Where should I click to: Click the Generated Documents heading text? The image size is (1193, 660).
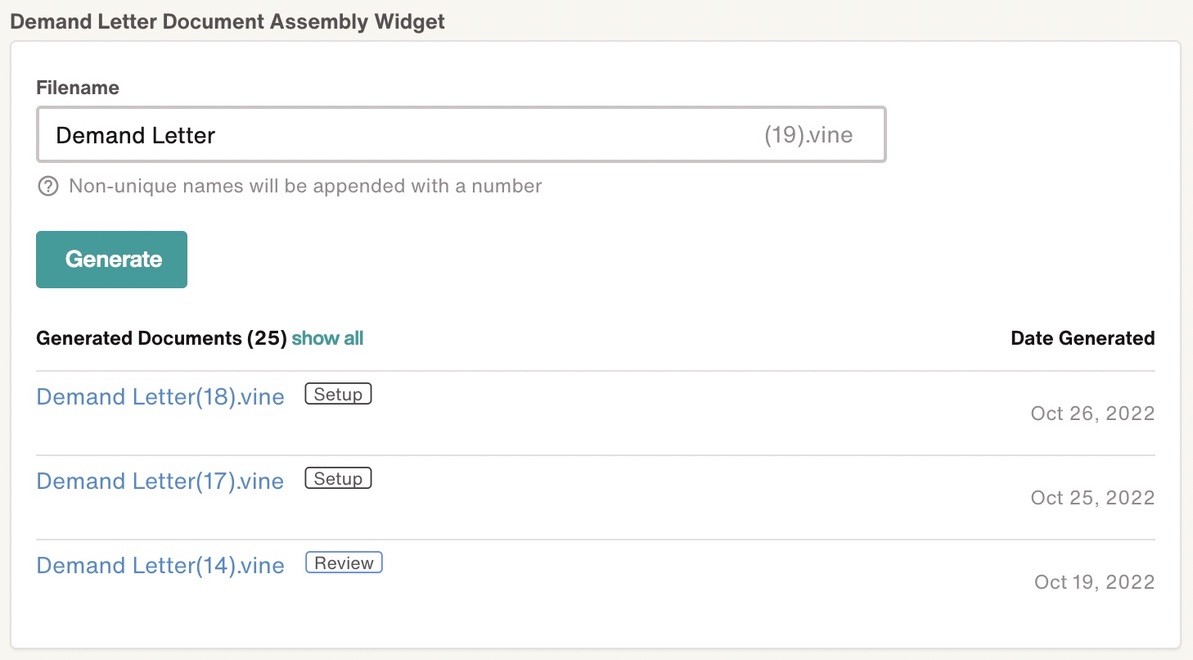(x=139, y=338)
